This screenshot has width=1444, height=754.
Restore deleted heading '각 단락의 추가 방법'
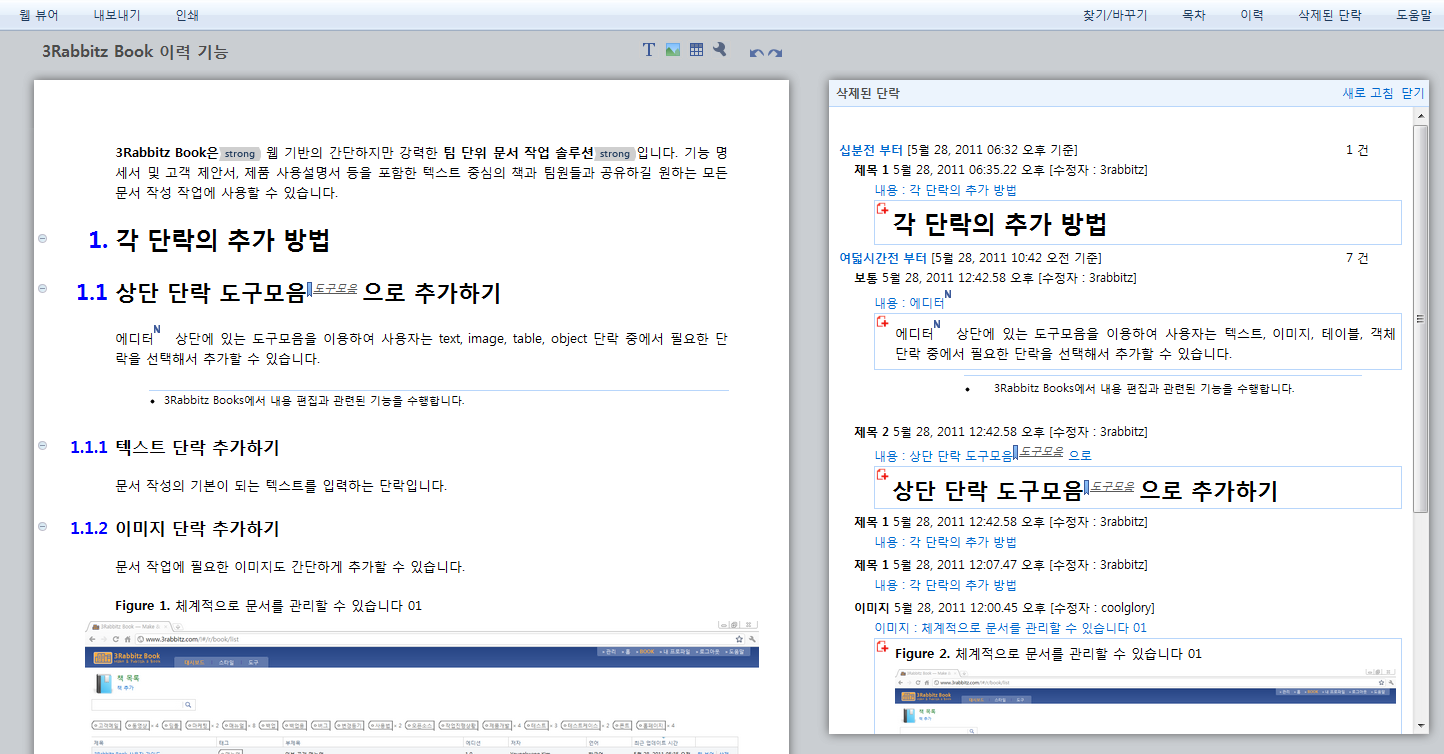[883, 209]
